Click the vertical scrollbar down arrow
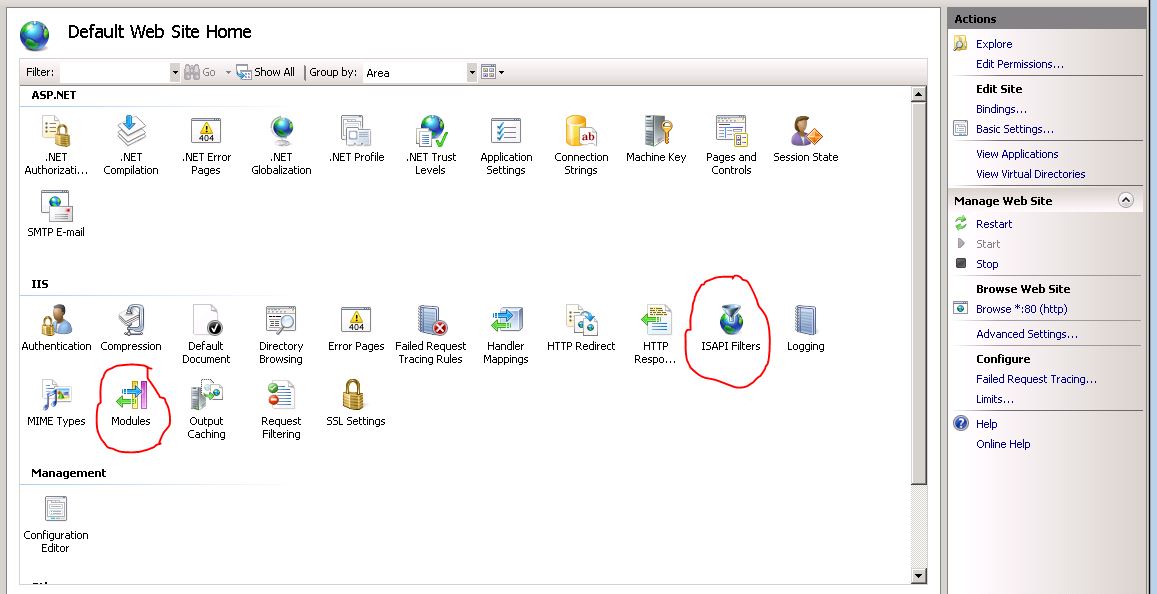The height and width of the screenshot is (594, 1157). pos(918,575)
